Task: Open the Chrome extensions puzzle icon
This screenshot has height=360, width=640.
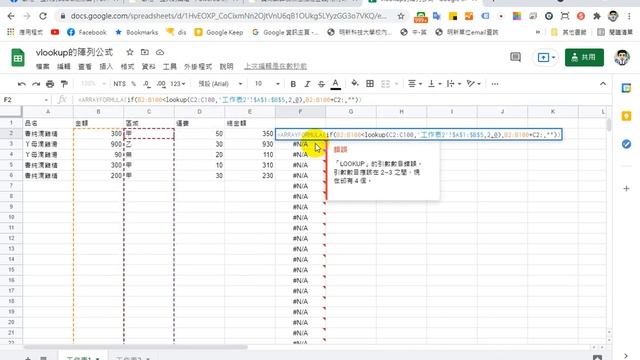Action: tap(597, 16)
